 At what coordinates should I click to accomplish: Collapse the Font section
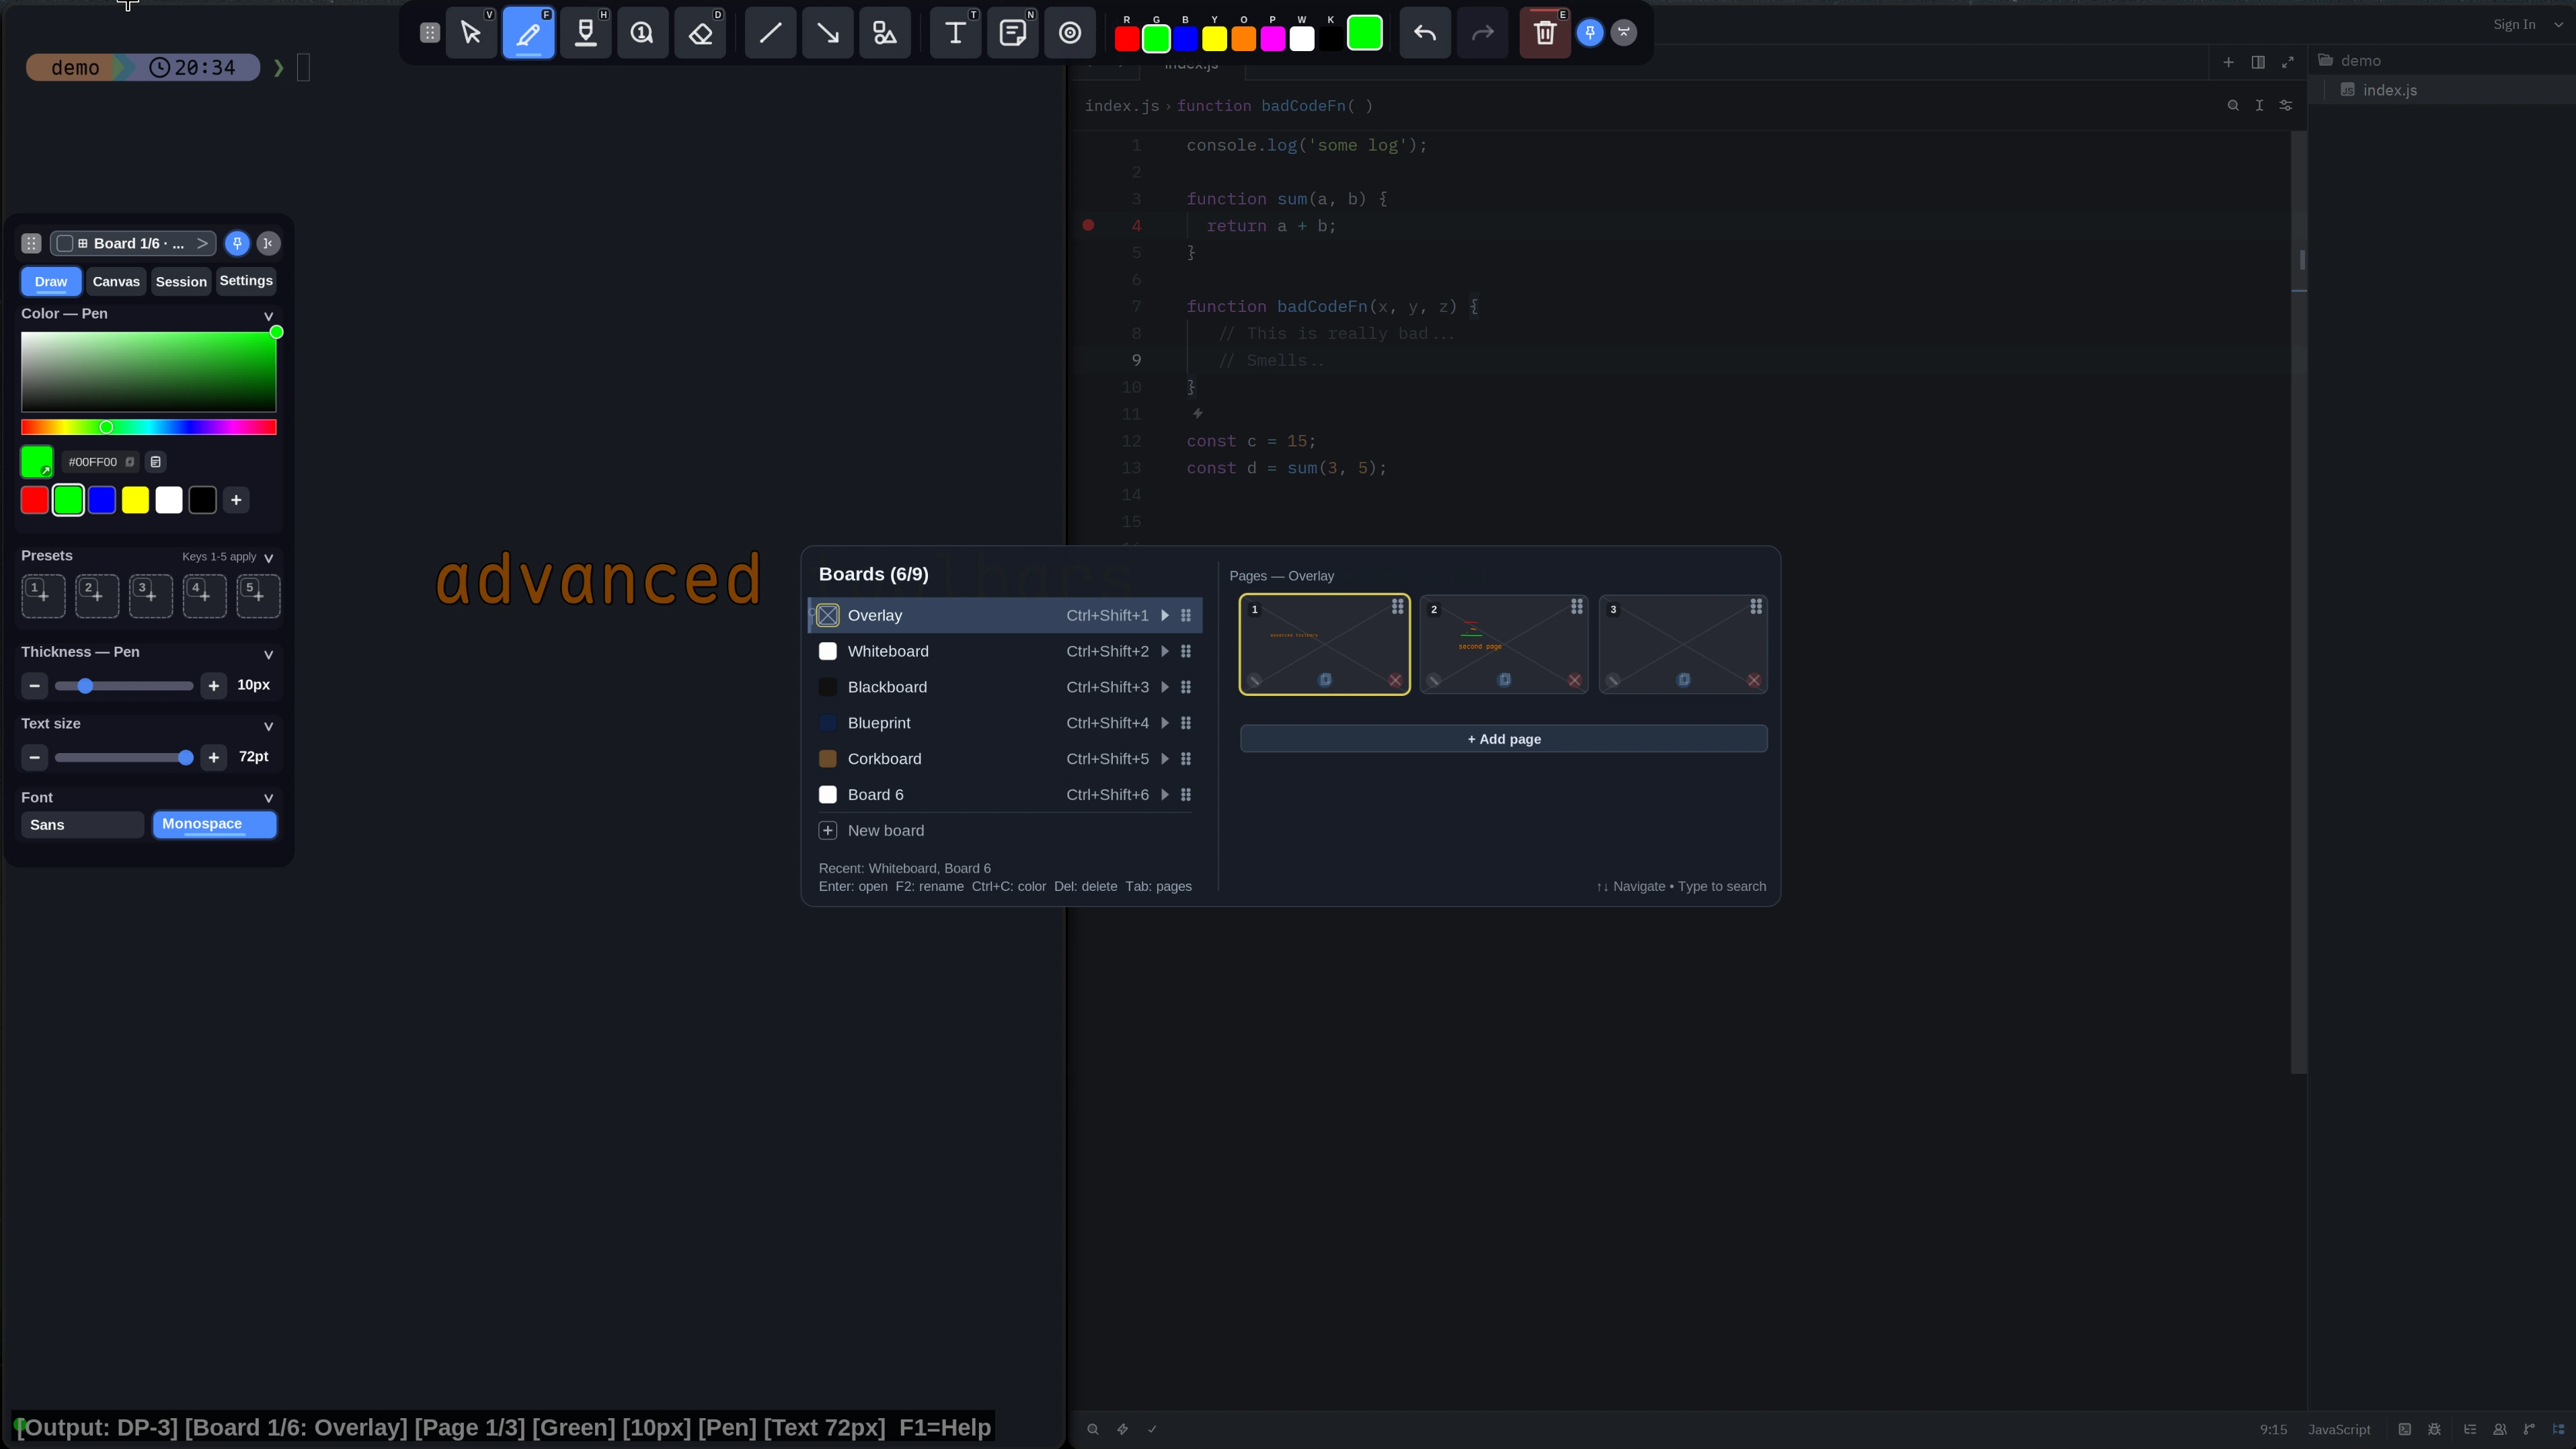click(268, 798)
